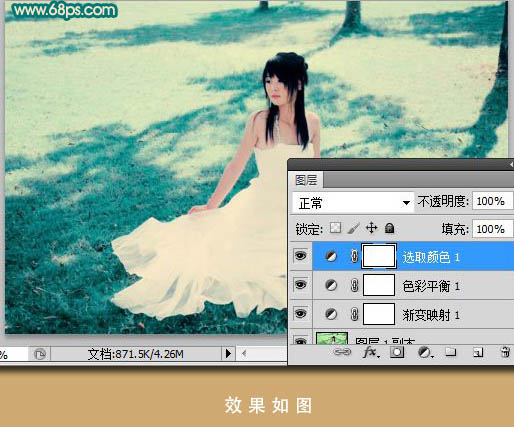The image size is (514, 427).
Task: Click the mask link icon of 渐变映射 1
Action: pyautogui.click(x=354, y=314)
